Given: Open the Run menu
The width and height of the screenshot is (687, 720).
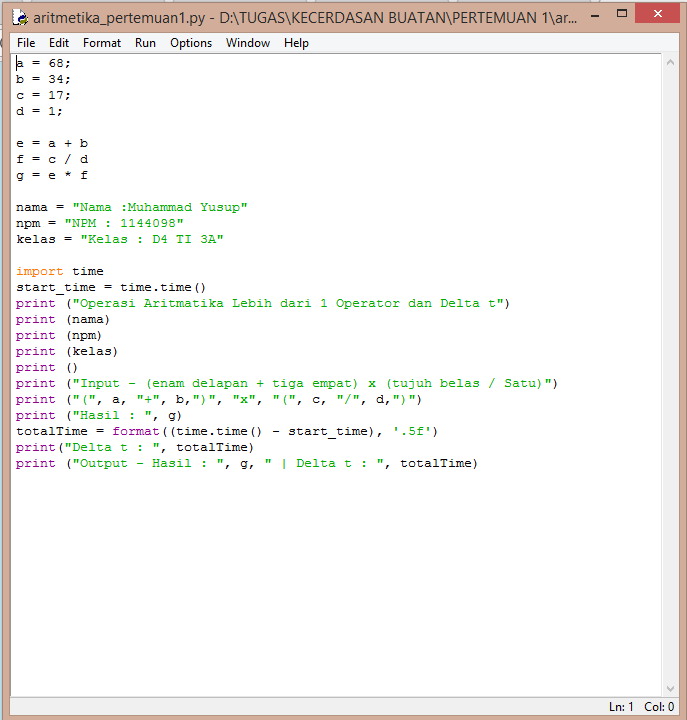Looking at the screenshot, I should point(145,43).
